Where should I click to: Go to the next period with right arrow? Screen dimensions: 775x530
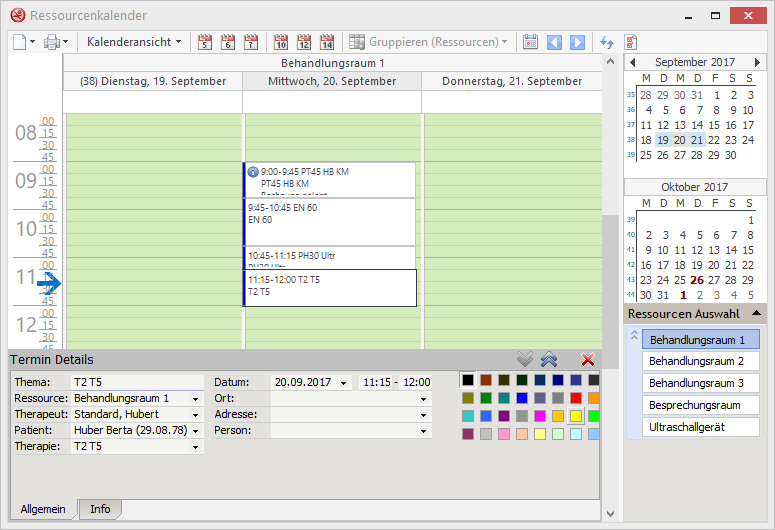[577, 42]
